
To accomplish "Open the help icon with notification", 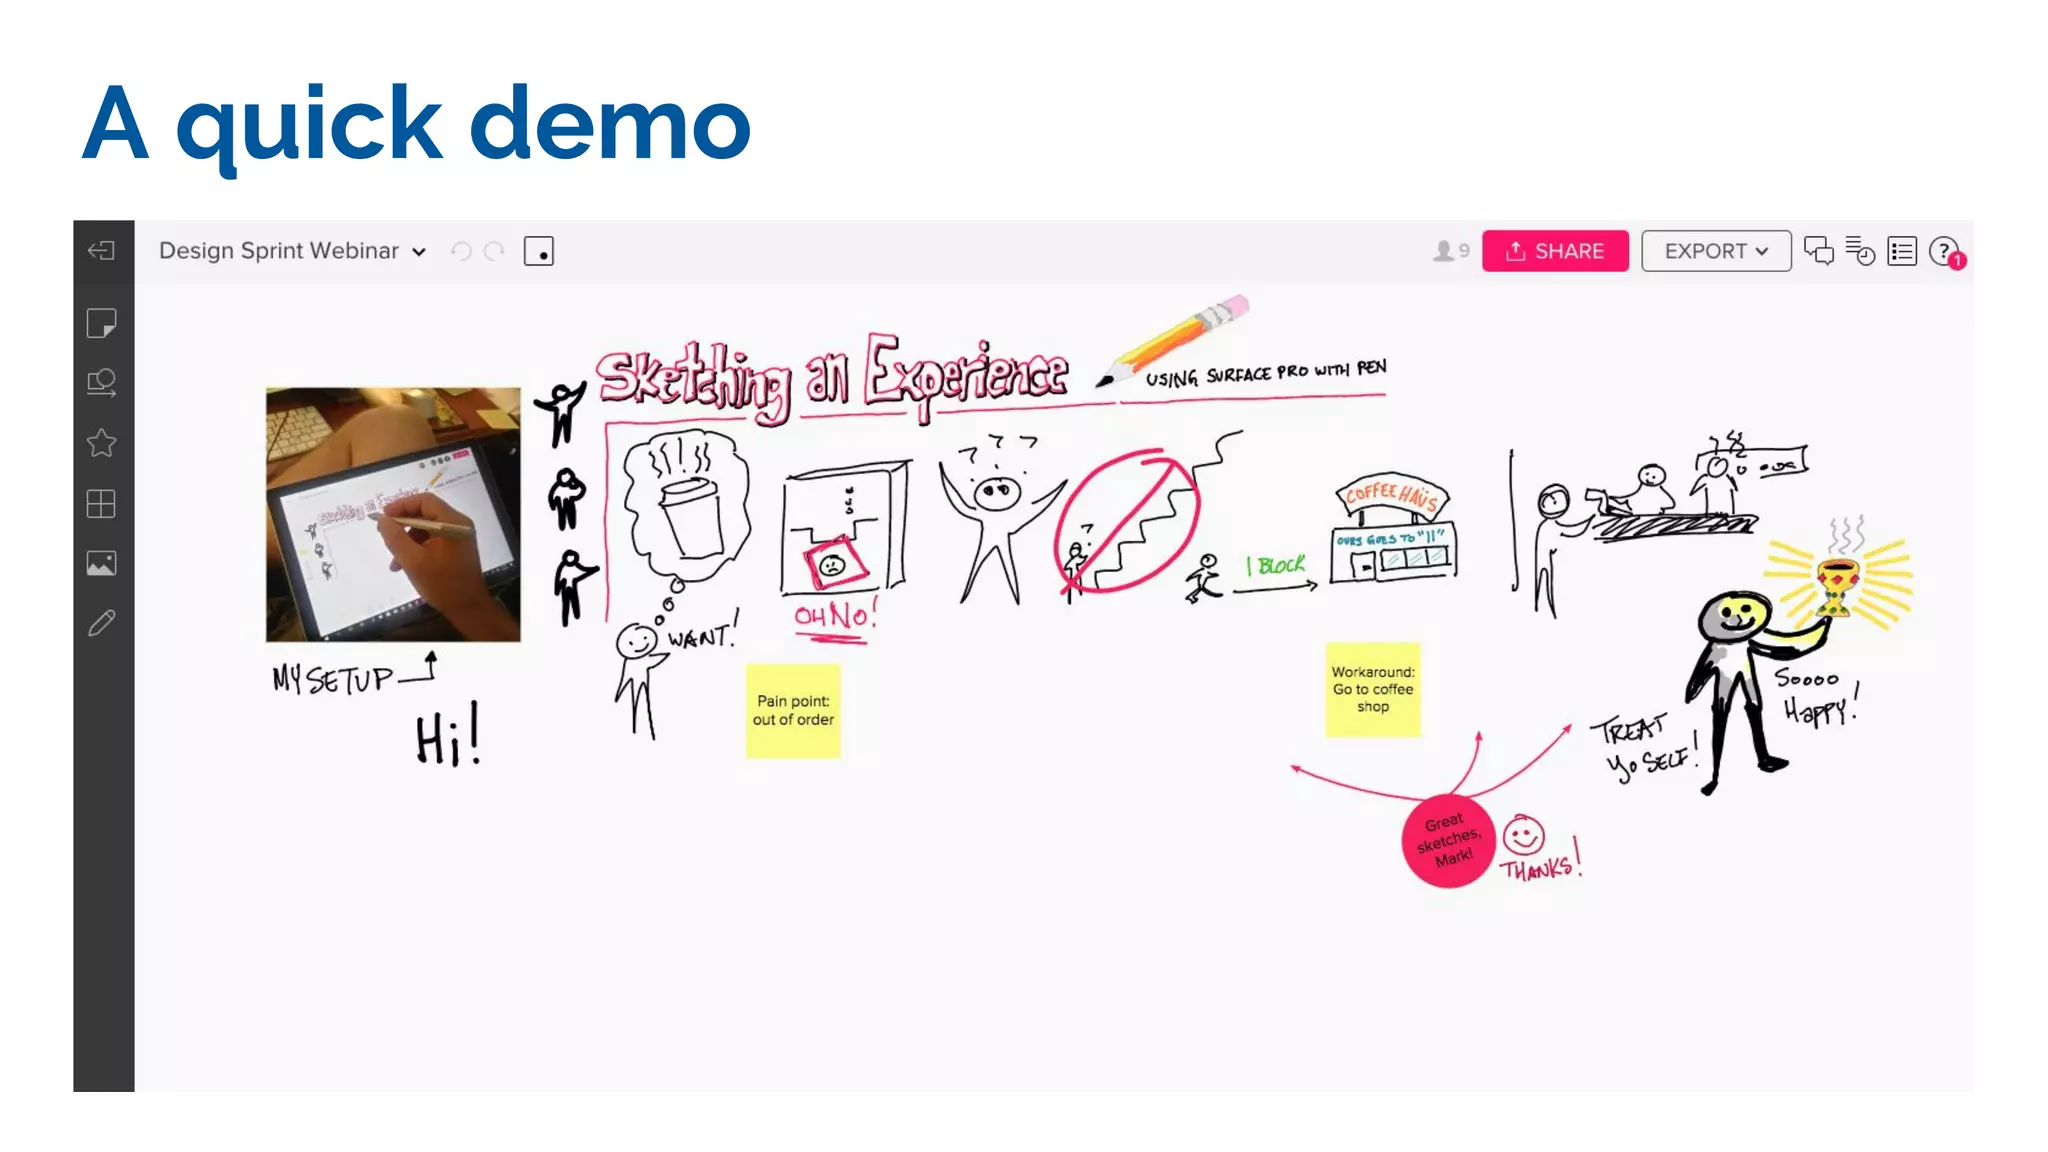I will tap(1946, 252).
